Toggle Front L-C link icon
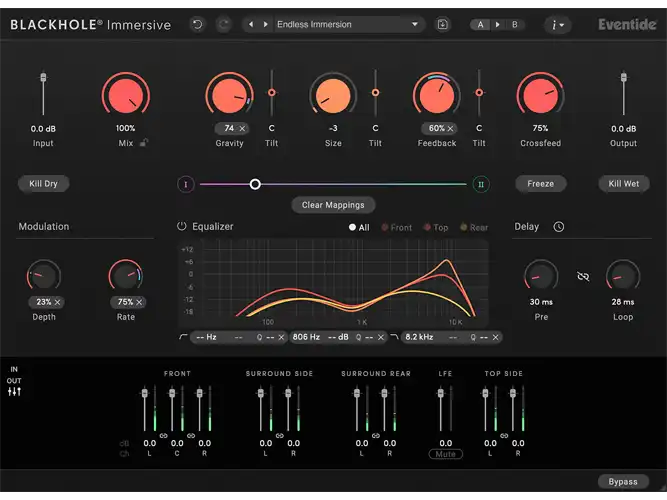667x500 pixels. tap(163, 436)
